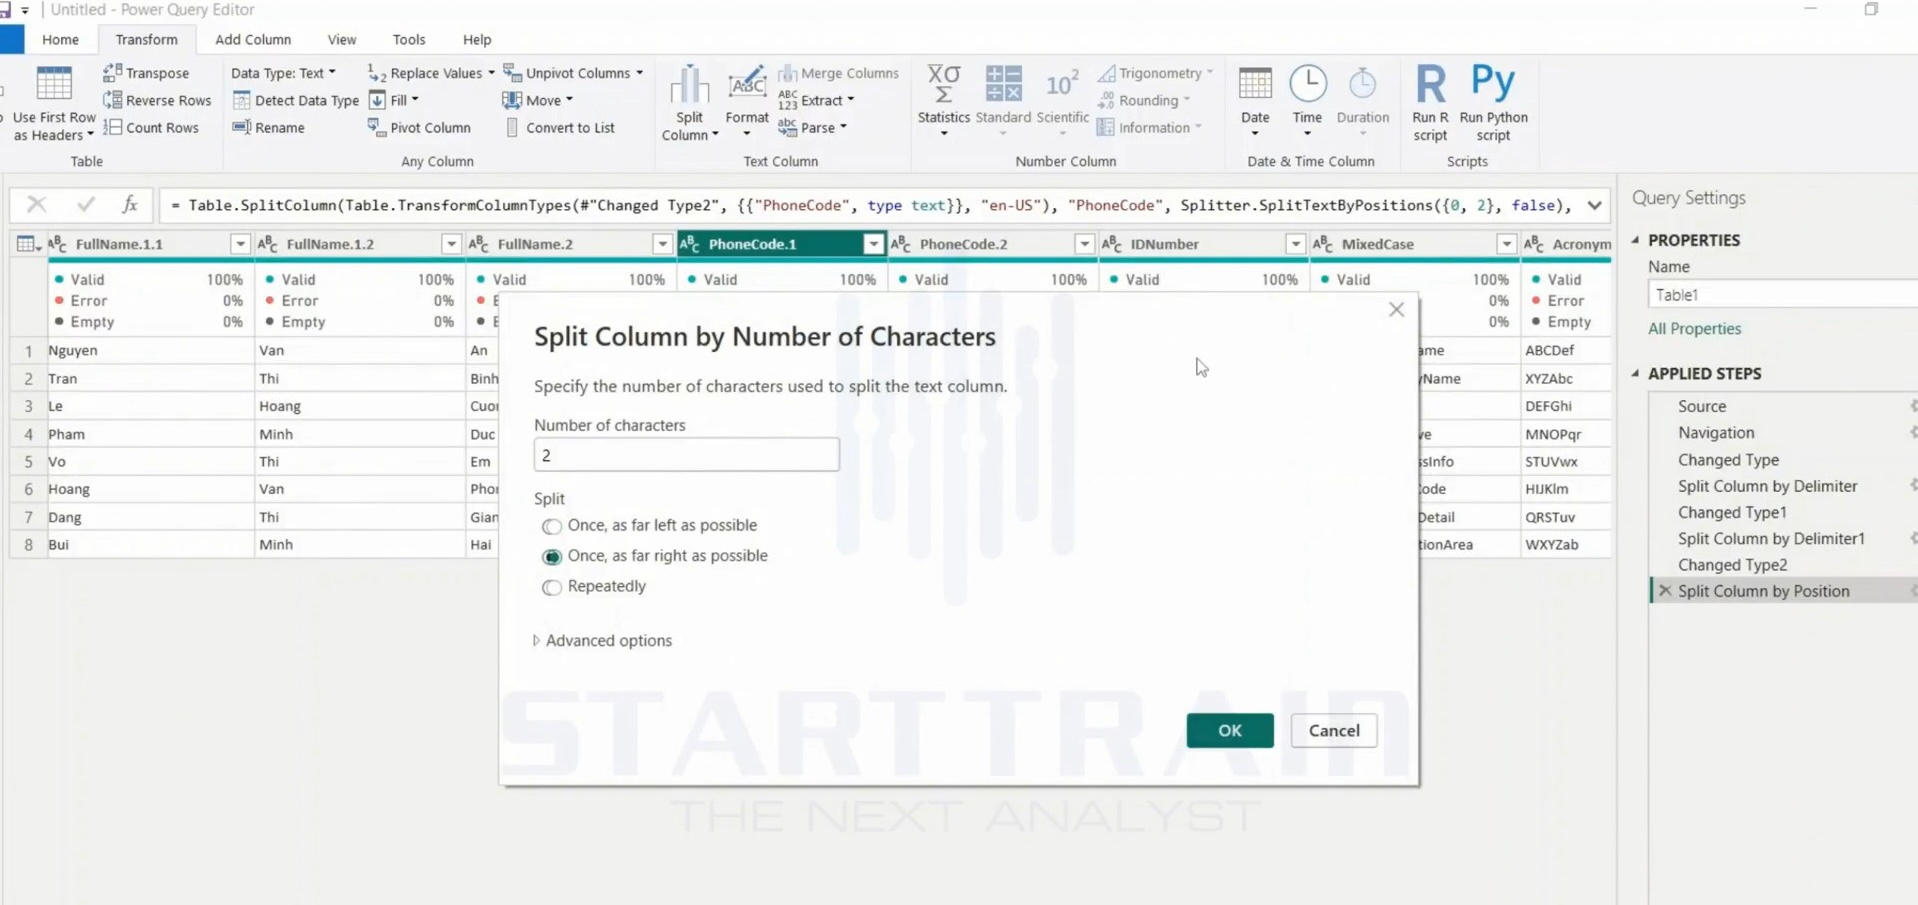
Task: Cancel the split column dialog
Action: point(1334,730)
